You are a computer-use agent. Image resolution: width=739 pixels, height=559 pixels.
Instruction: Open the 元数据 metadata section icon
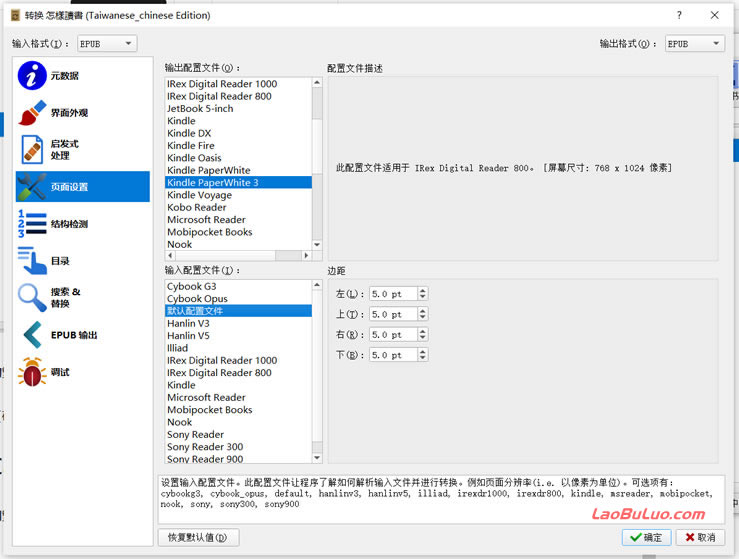pyautogui.click(x=32, y=75)
